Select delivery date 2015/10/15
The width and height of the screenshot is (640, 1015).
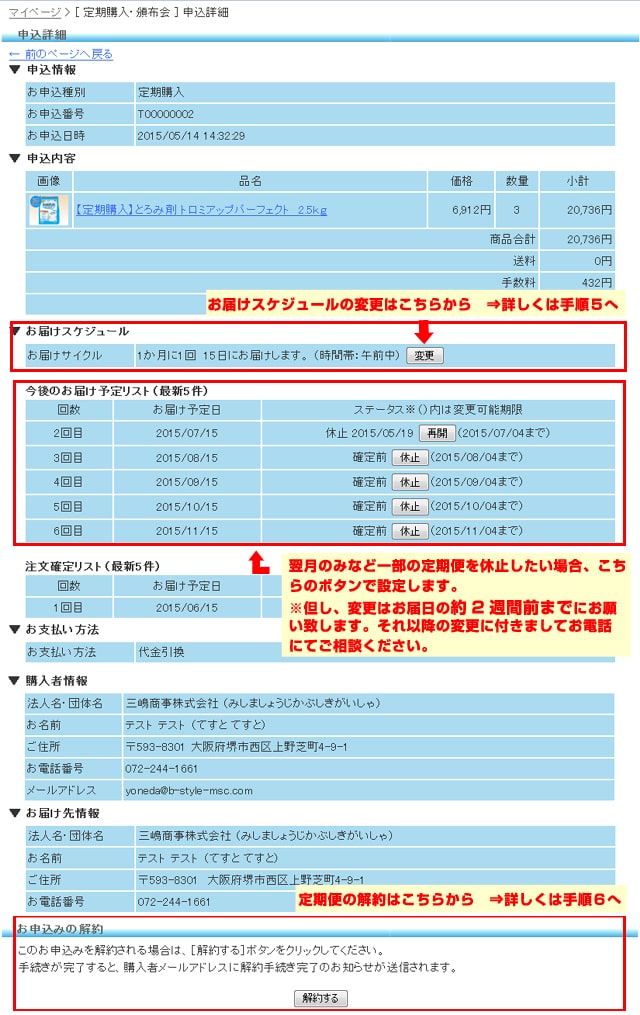pyautogui.click(x=187, y=507)
